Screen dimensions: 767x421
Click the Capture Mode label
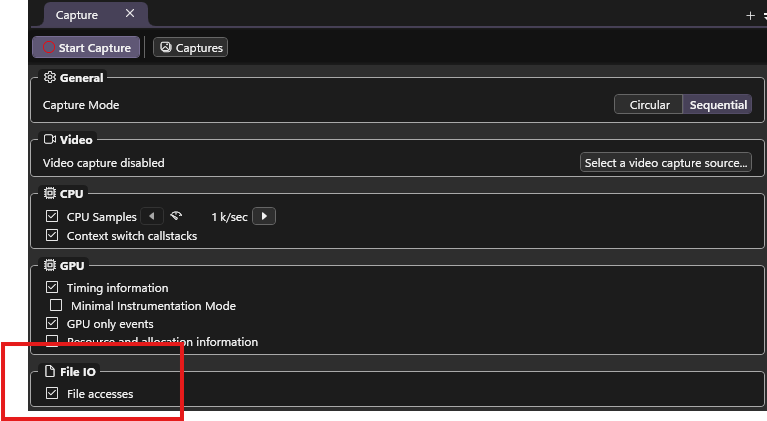81,105
